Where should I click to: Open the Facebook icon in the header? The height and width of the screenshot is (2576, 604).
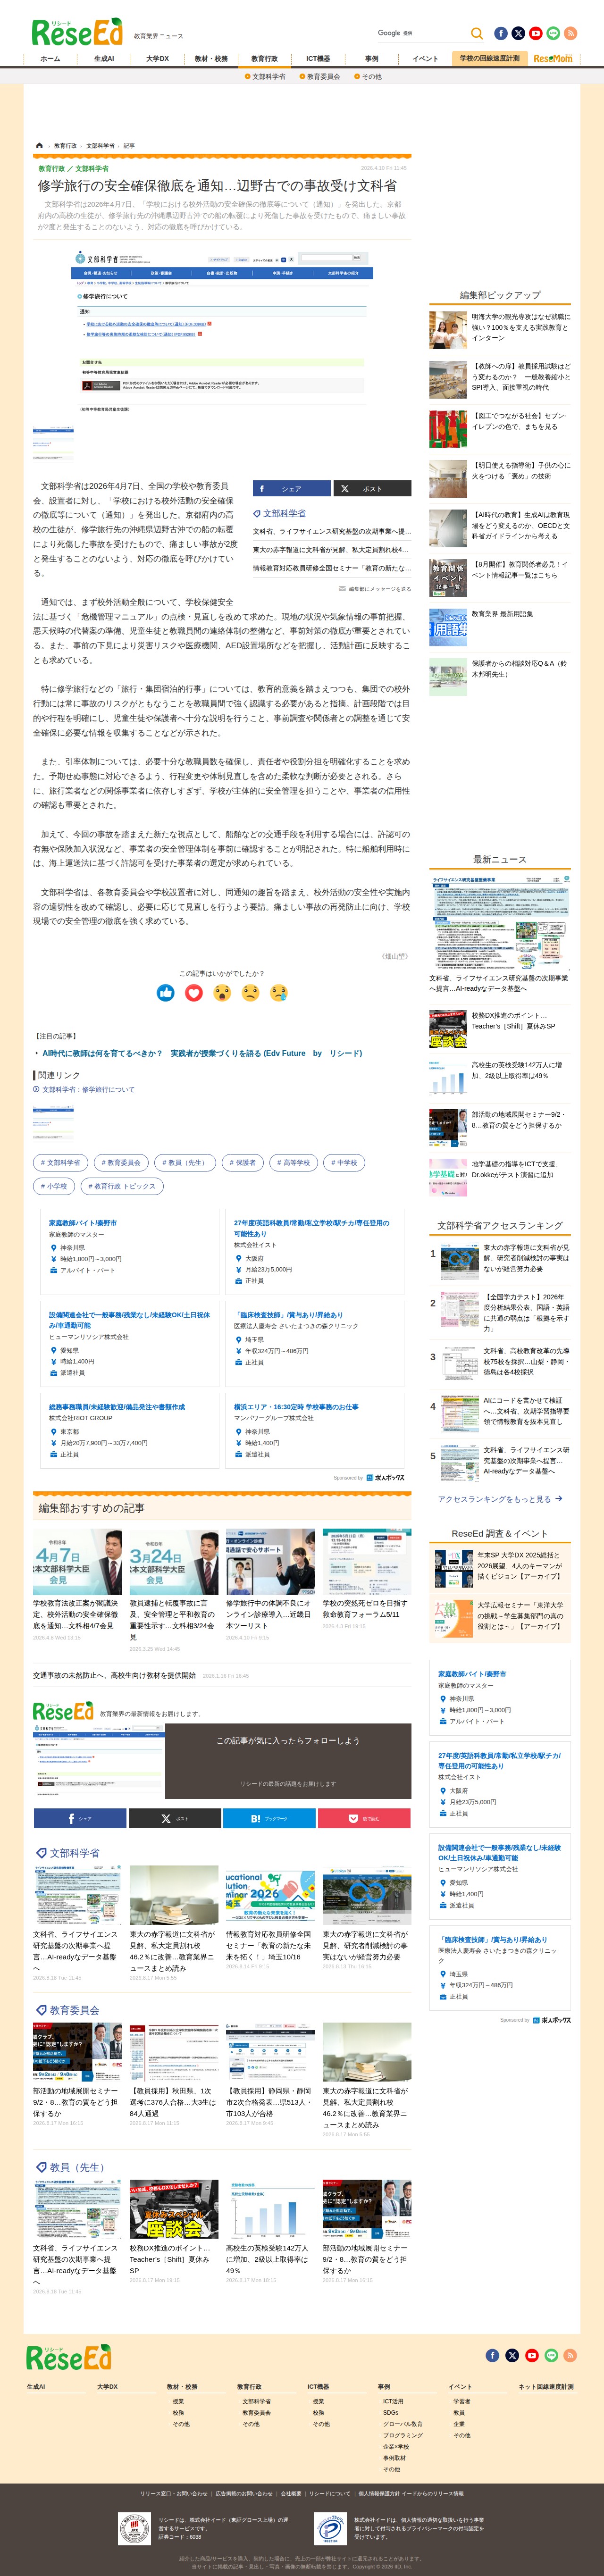tap(501, 33)
